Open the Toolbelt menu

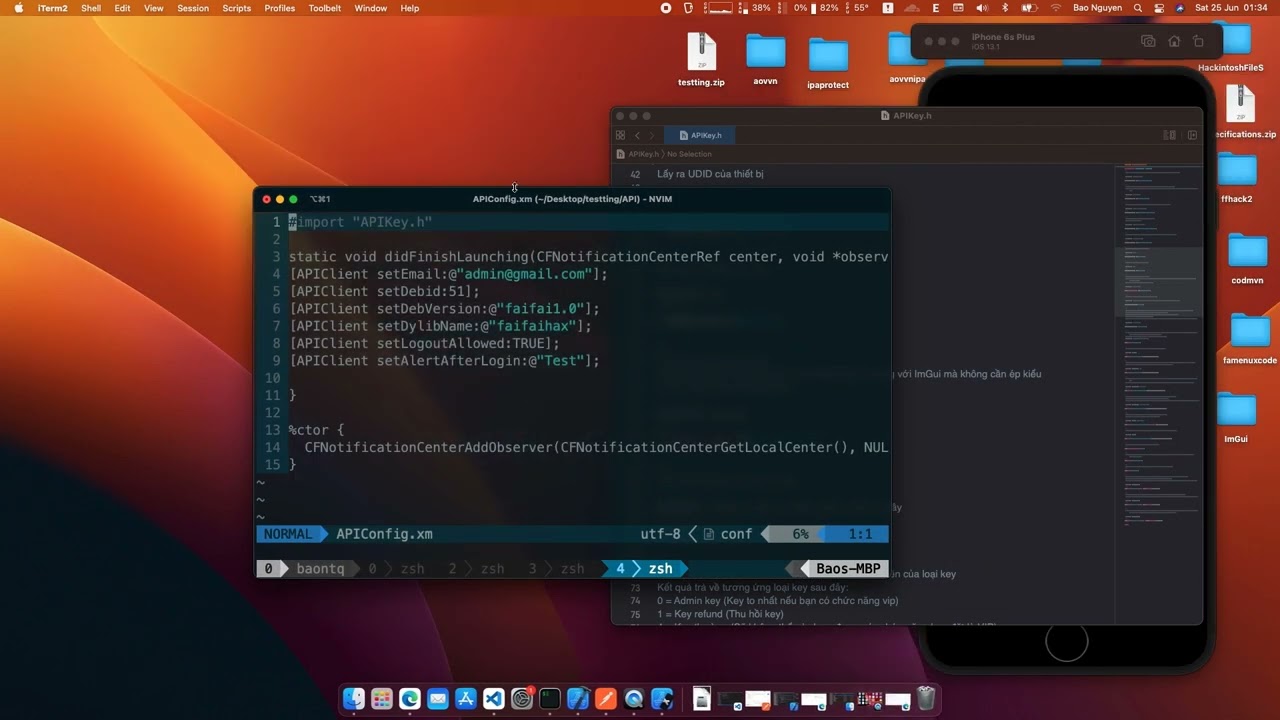tap(325, 8)
